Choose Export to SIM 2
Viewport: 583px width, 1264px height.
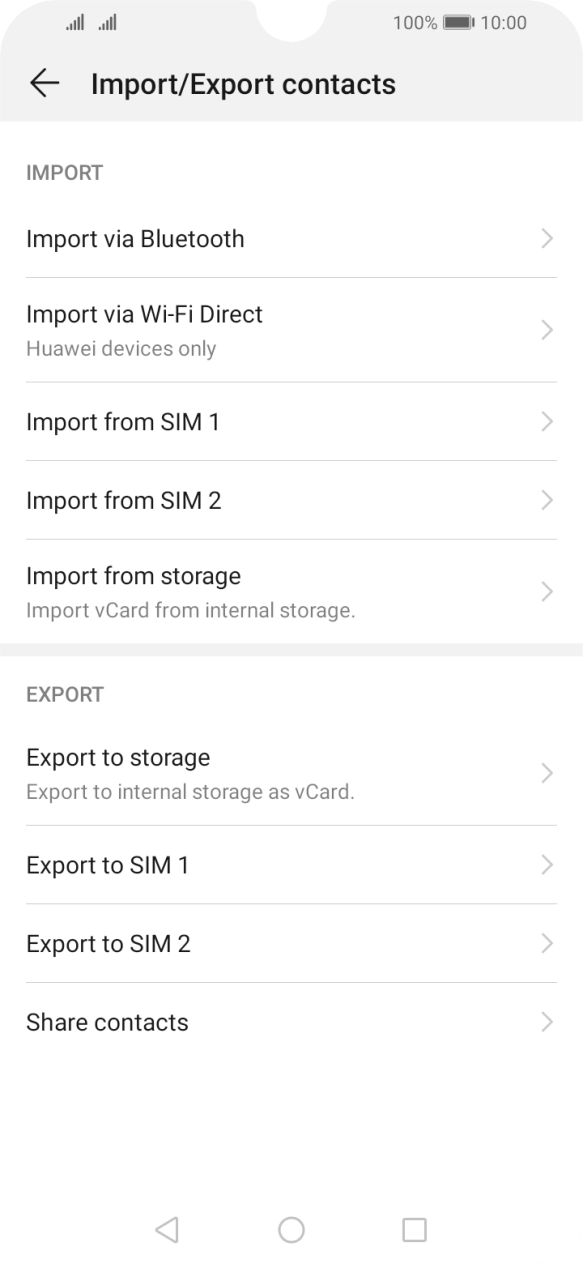coord(109,943)
